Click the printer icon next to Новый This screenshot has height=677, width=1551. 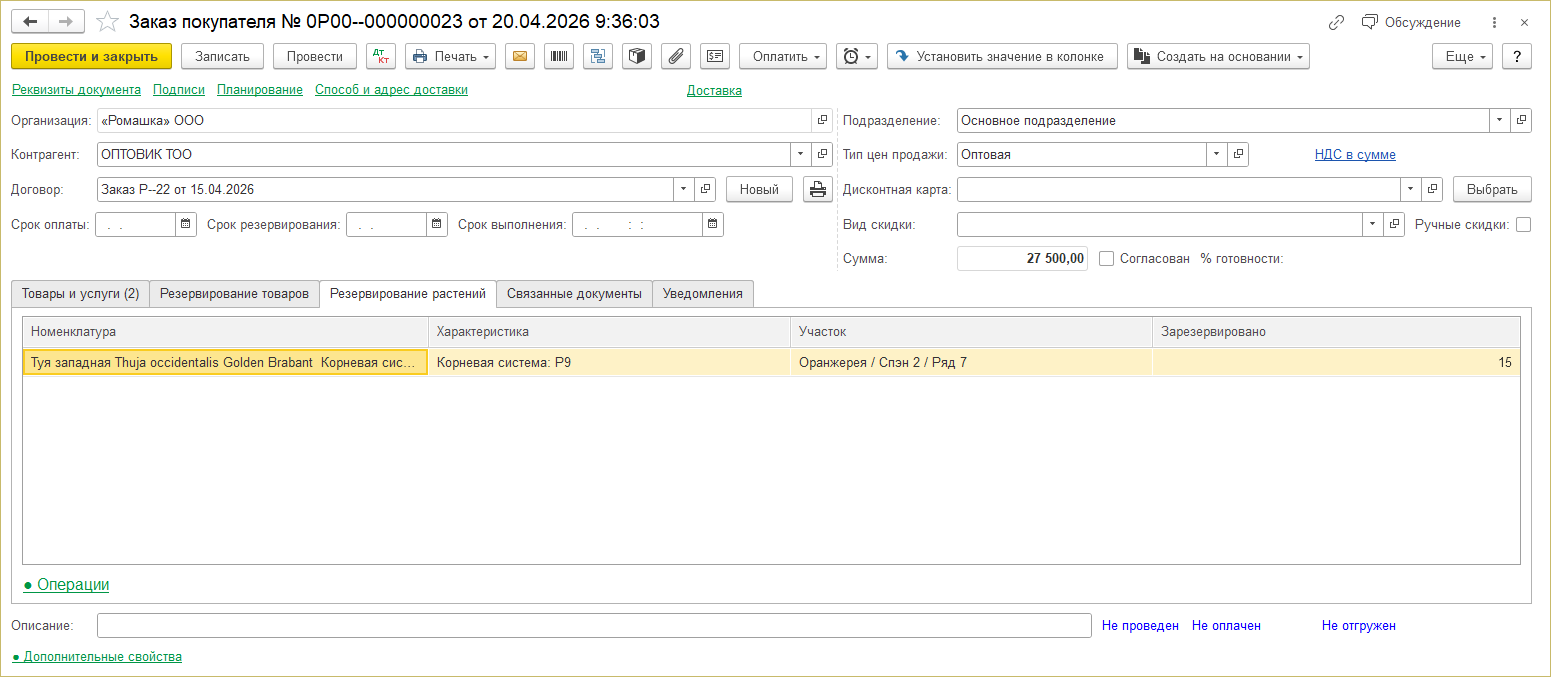[x=817, y=190]
